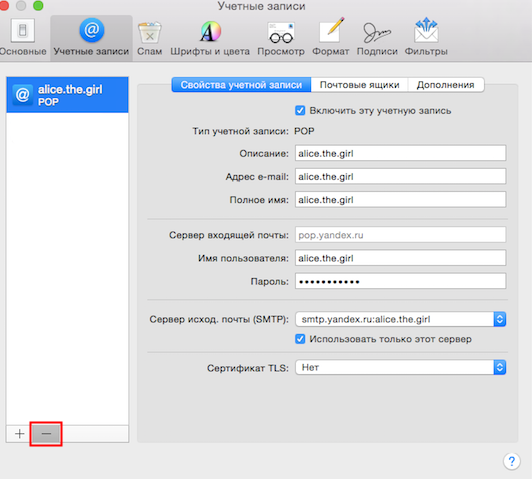Image resolution: width=532 pixels, height=479 pixels.
Task: Open the Основные preferences pane
Action: coord(22,37)
